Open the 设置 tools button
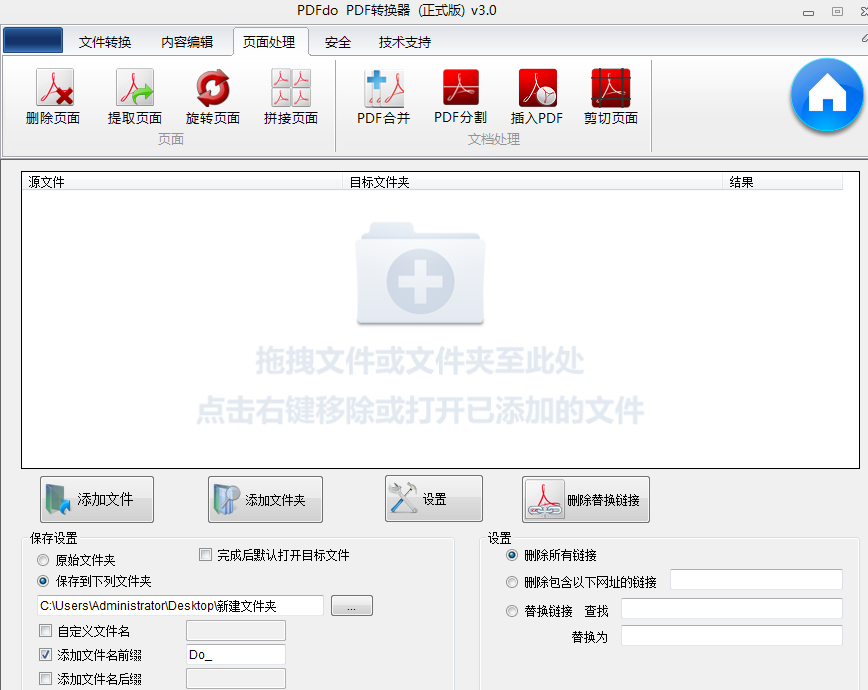Viewport: 868px width, 690px height. (434, 499)
